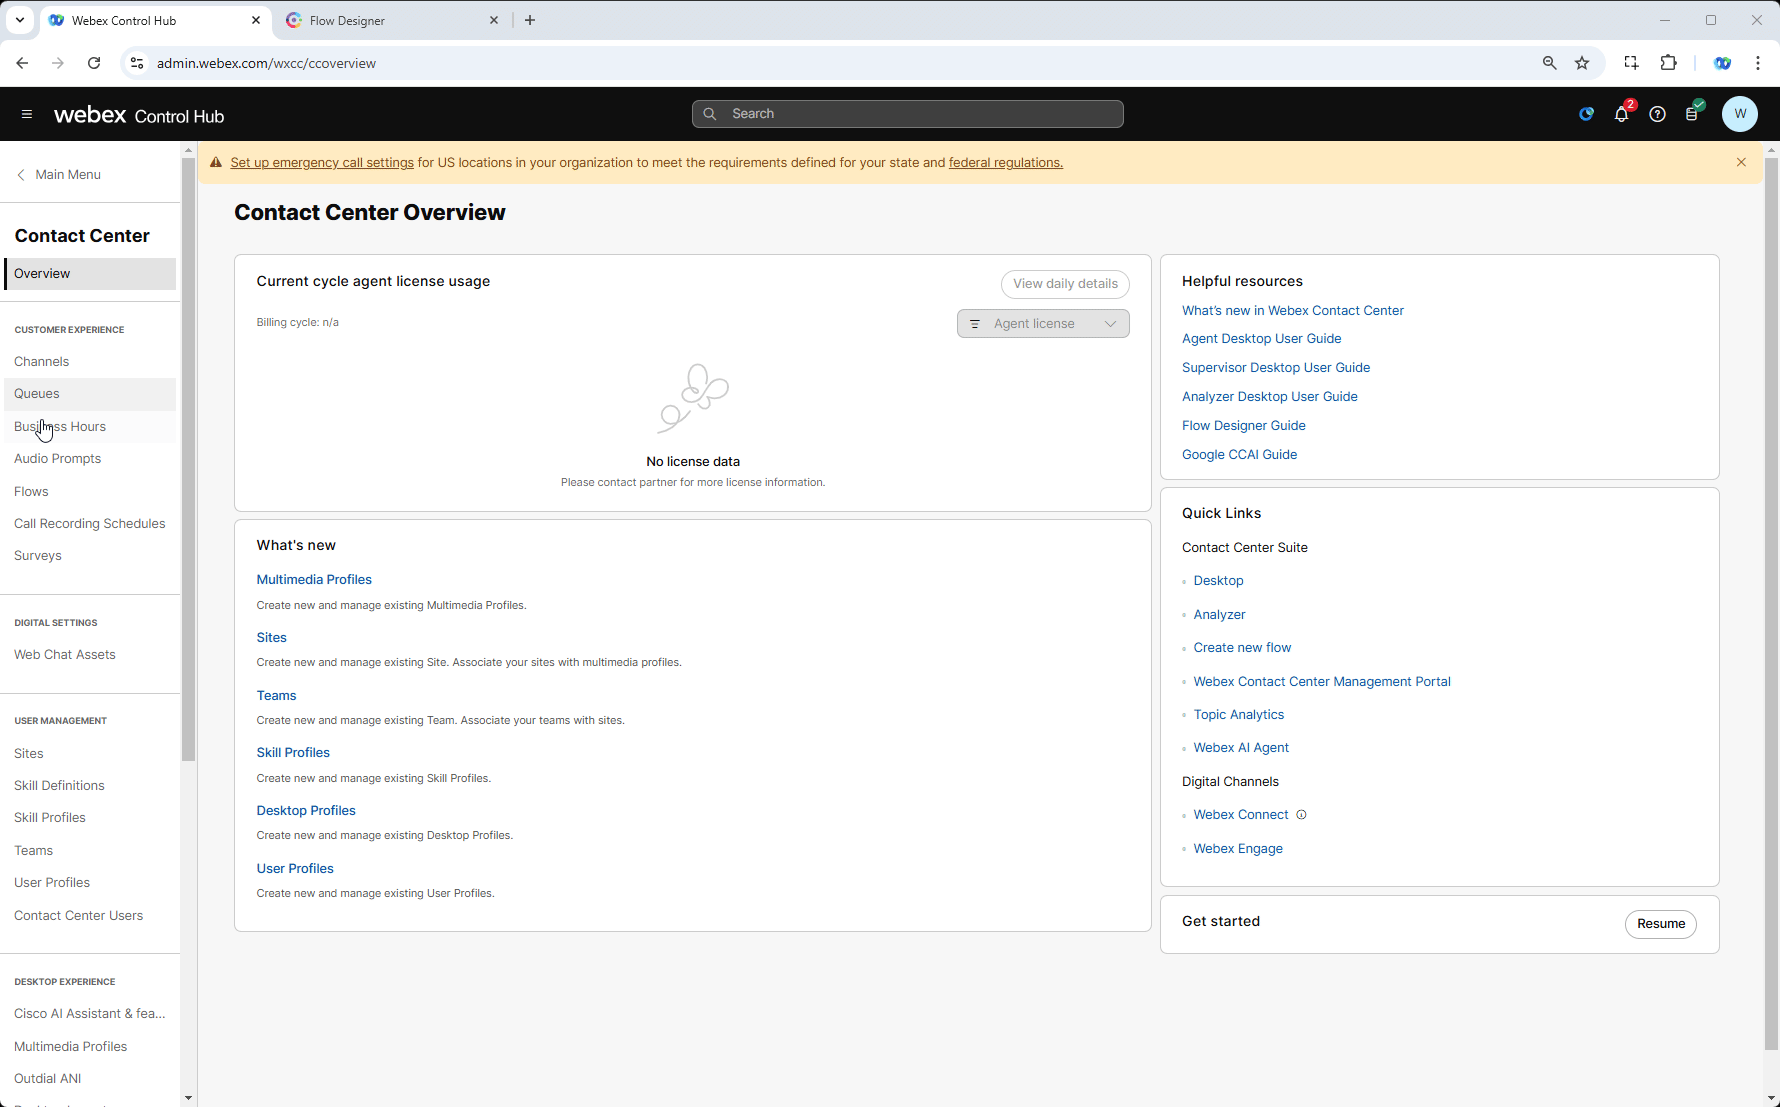
Task: Click the main page vertical scrollbar thumb
Action: coord(1771,603)
